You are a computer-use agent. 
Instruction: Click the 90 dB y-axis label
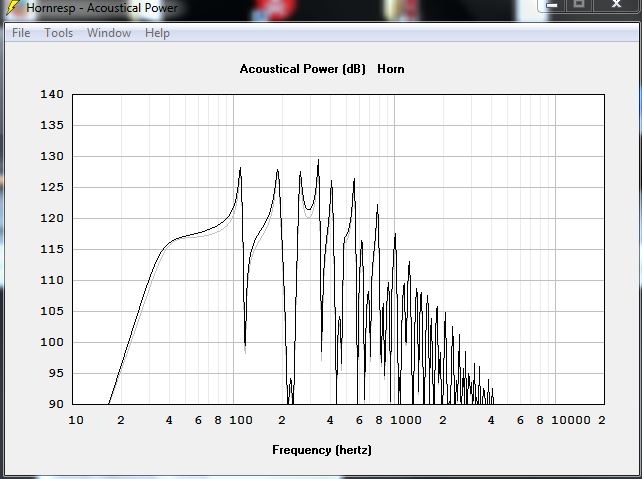(x=57, y=404)
